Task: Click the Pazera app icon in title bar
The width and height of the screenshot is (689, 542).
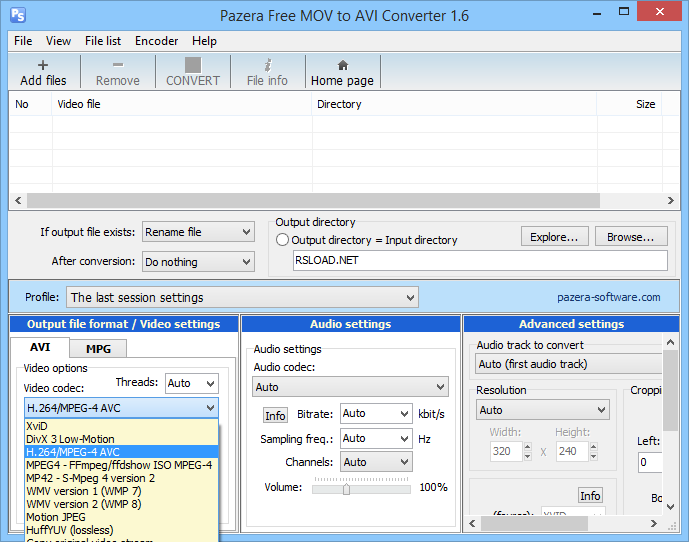Action: (x=18, y=15)
